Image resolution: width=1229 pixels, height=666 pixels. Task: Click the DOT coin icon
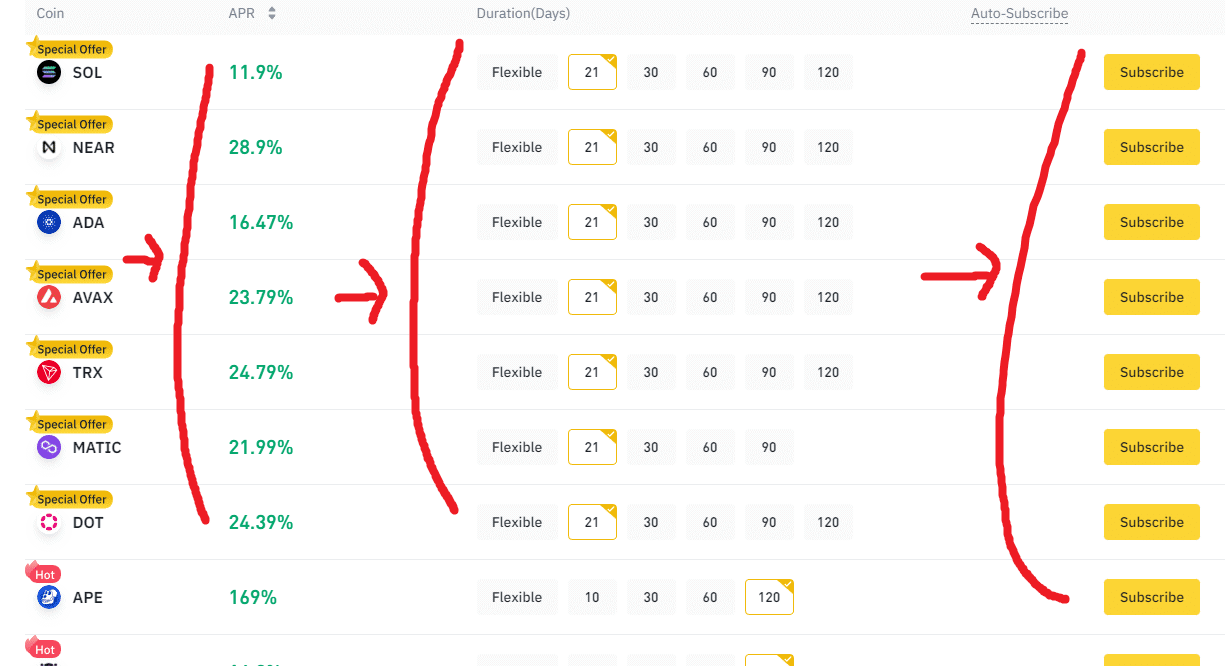48,522
